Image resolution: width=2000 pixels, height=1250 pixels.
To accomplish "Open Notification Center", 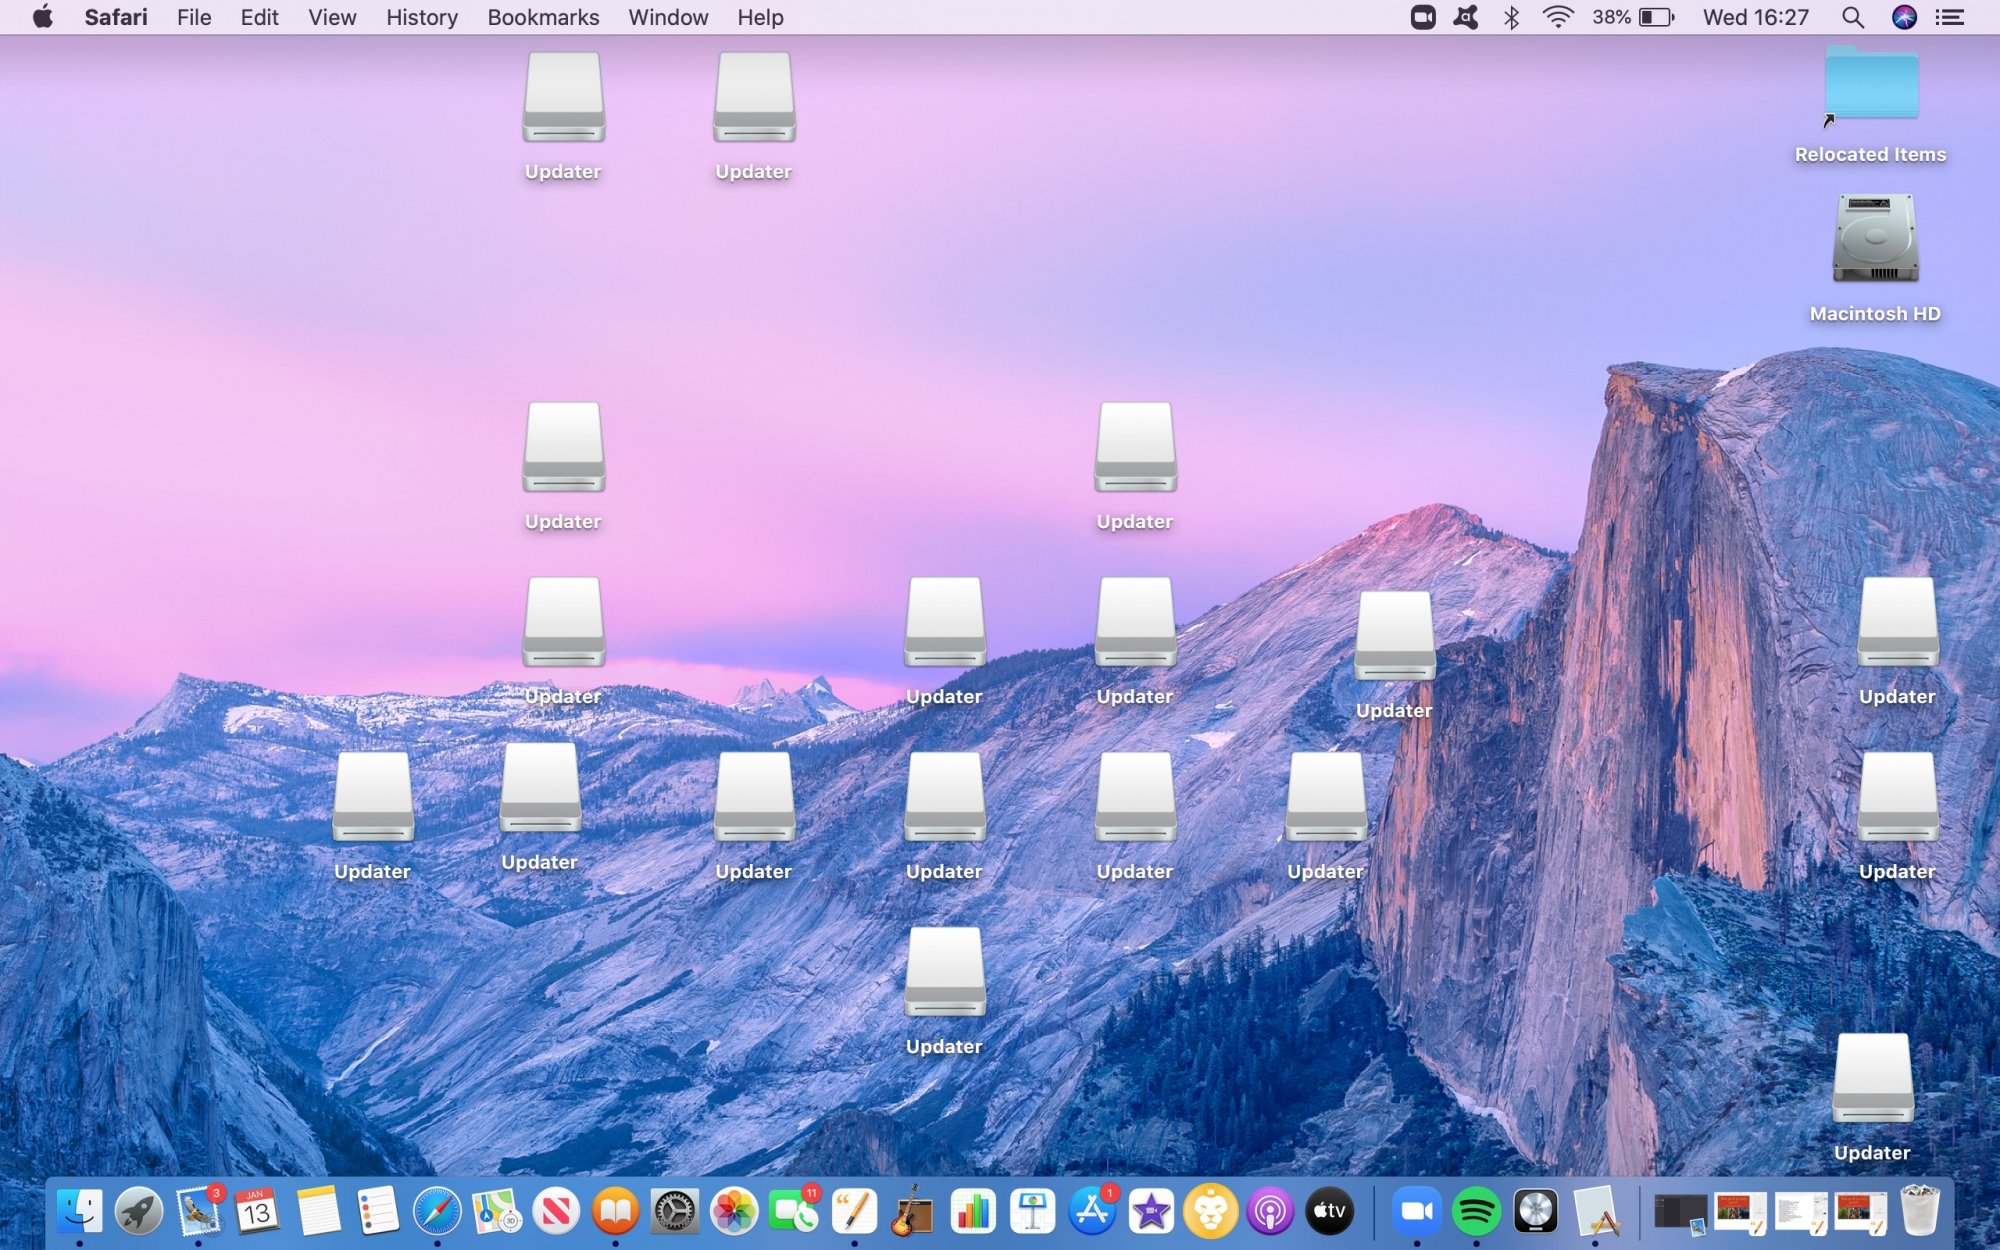I will click(1950, 17).
